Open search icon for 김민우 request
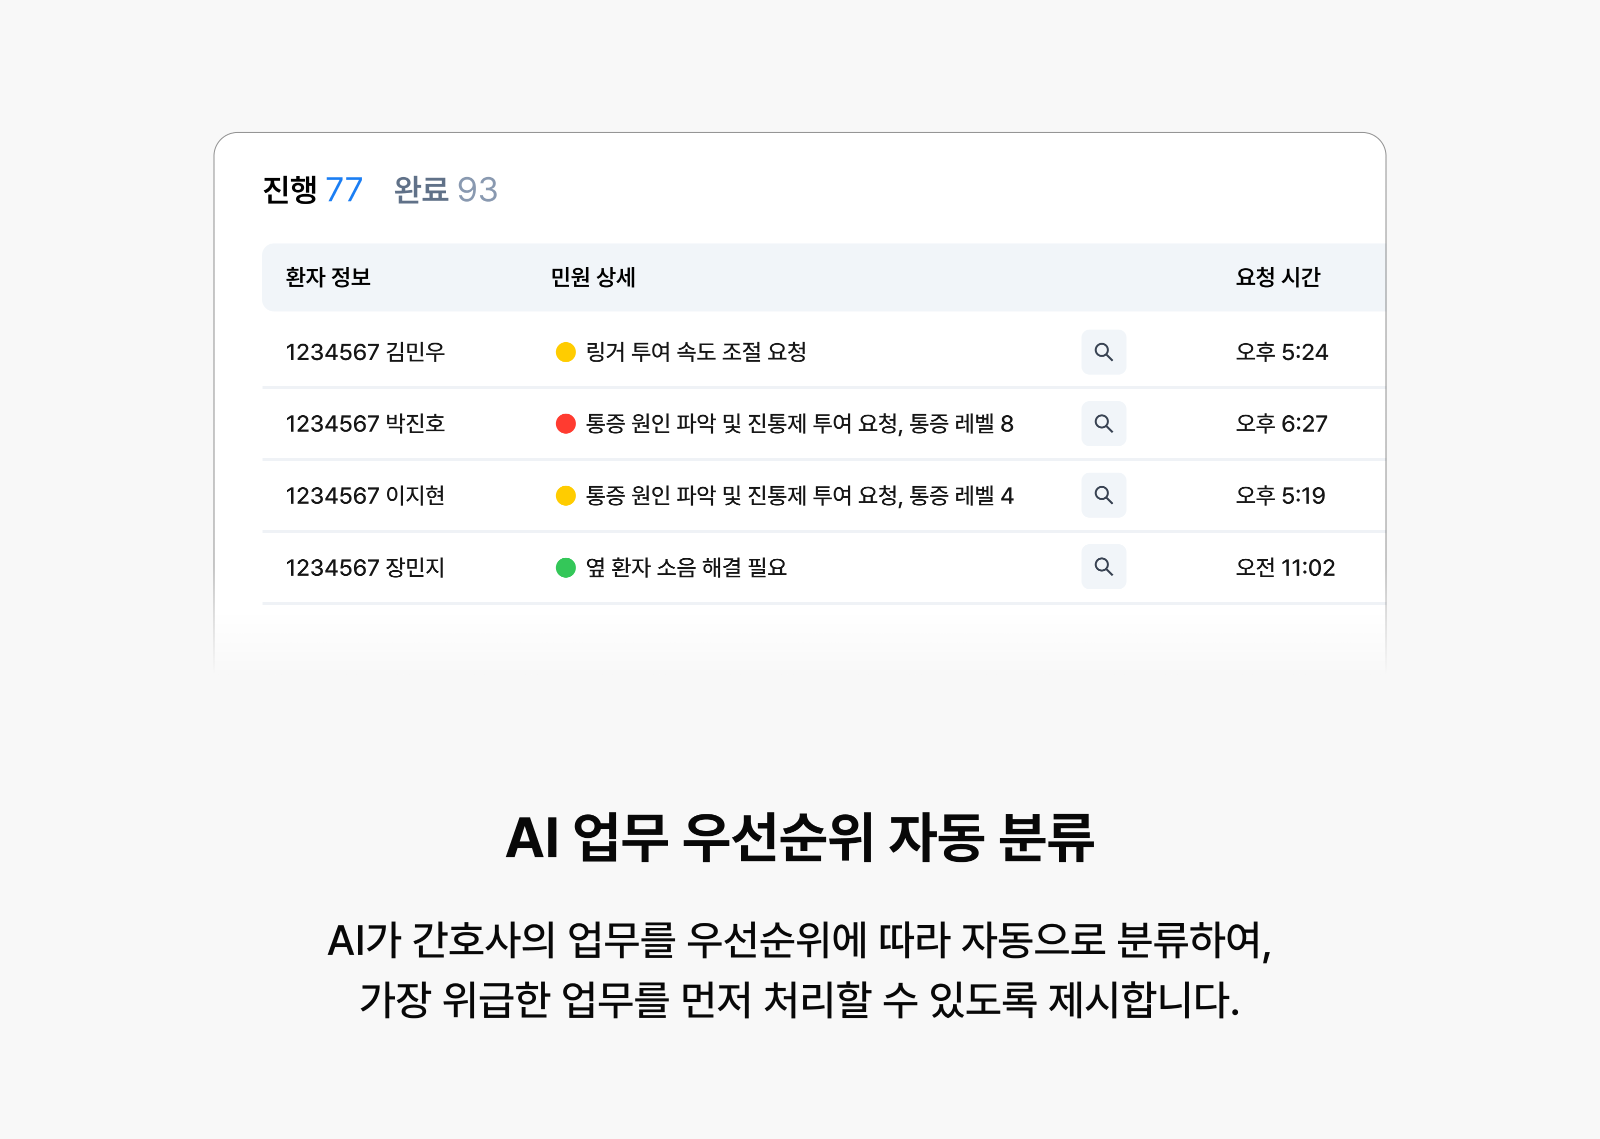The width and height of the screenshot is (1600, 1139). tap(1103, 352)
